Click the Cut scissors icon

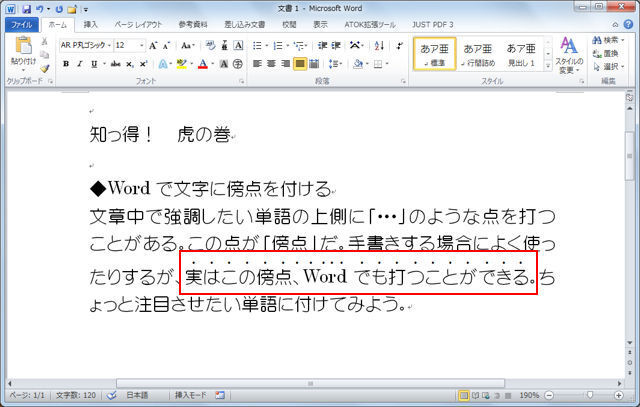tap(44, 41)
